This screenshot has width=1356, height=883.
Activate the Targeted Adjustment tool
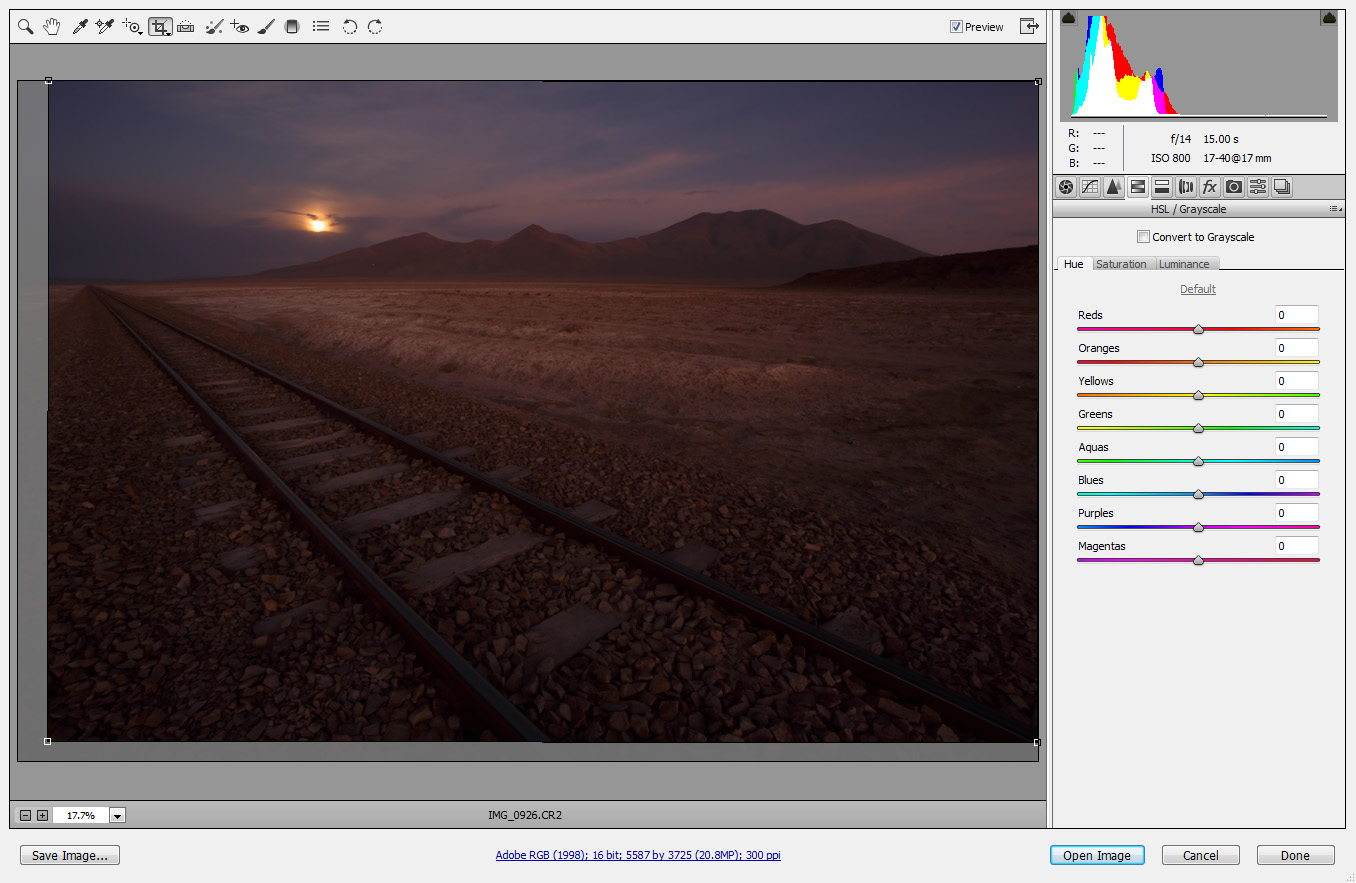[x=132, y=27]
